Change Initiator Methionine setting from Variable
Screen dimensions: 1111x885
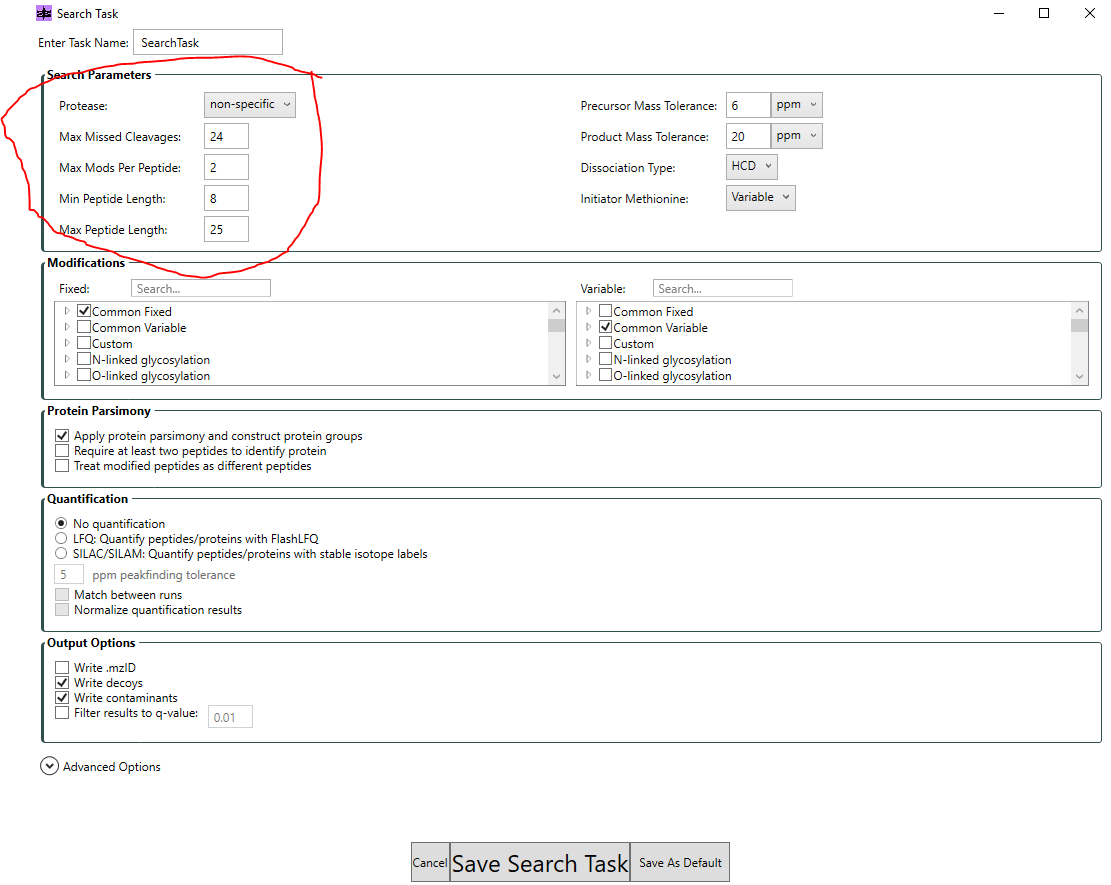pos(760,197)
